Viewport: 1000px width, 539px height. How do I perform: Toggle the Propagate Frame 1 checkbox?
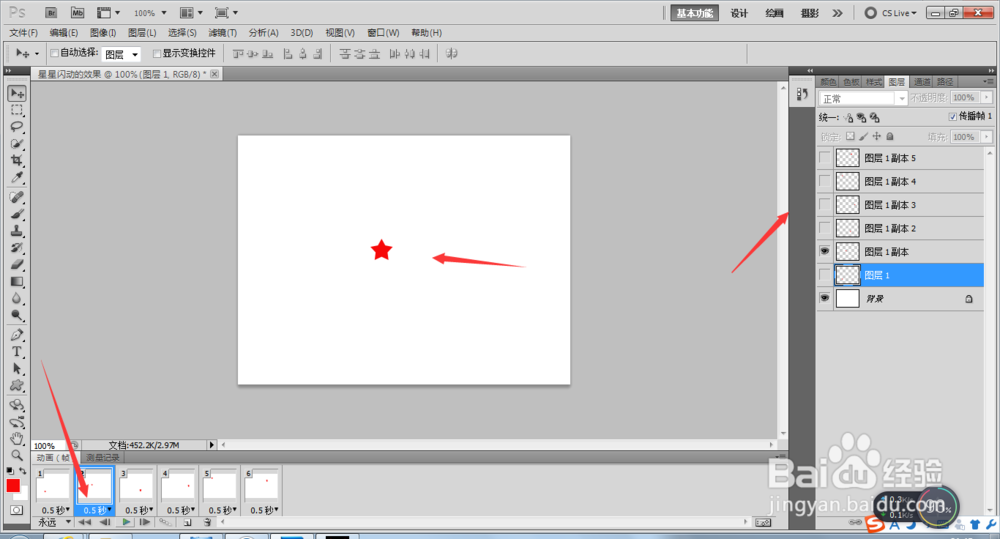(x=952, y=116)
